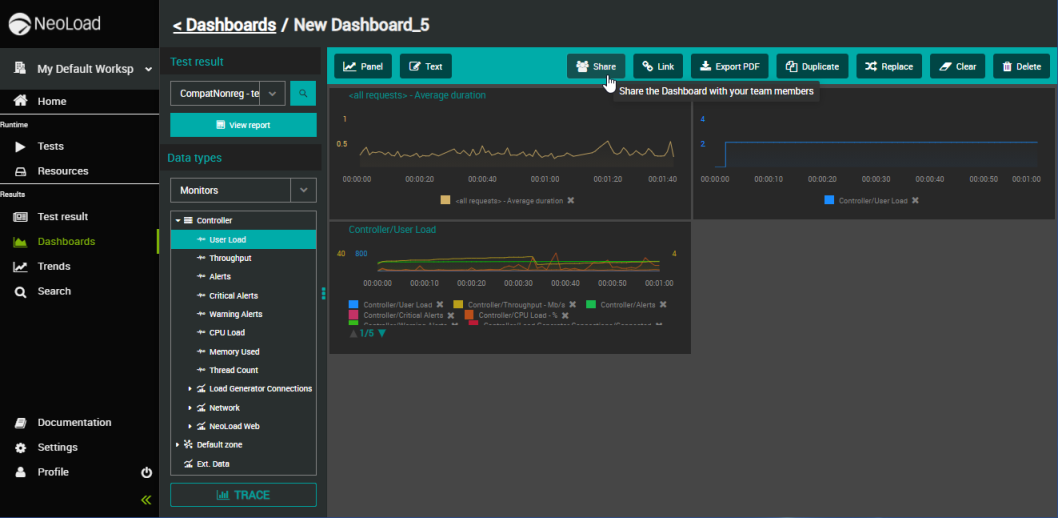Go to next legend page arrow

pos(381,334)
